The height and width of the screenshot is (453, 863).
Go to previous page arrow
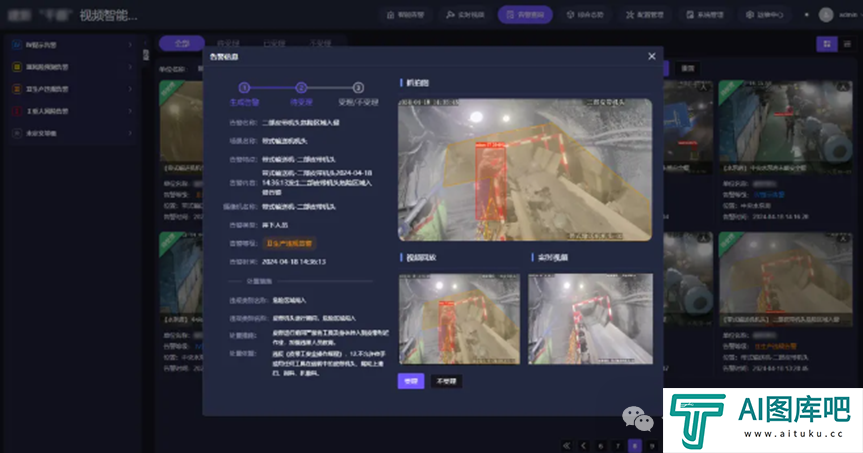click(x=583, y=445)
